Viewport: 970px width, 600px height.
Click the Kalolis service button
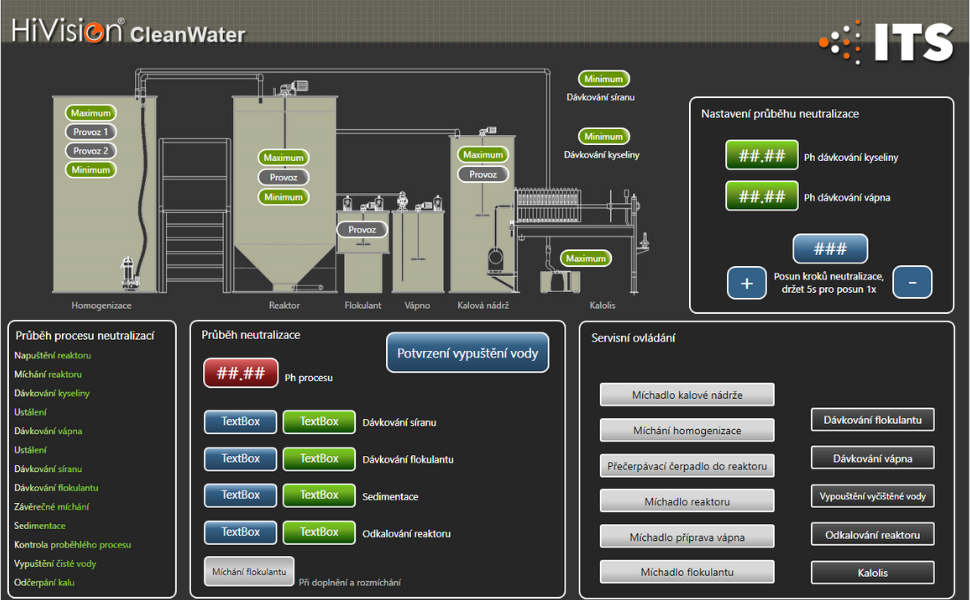[x=872, y=573]
